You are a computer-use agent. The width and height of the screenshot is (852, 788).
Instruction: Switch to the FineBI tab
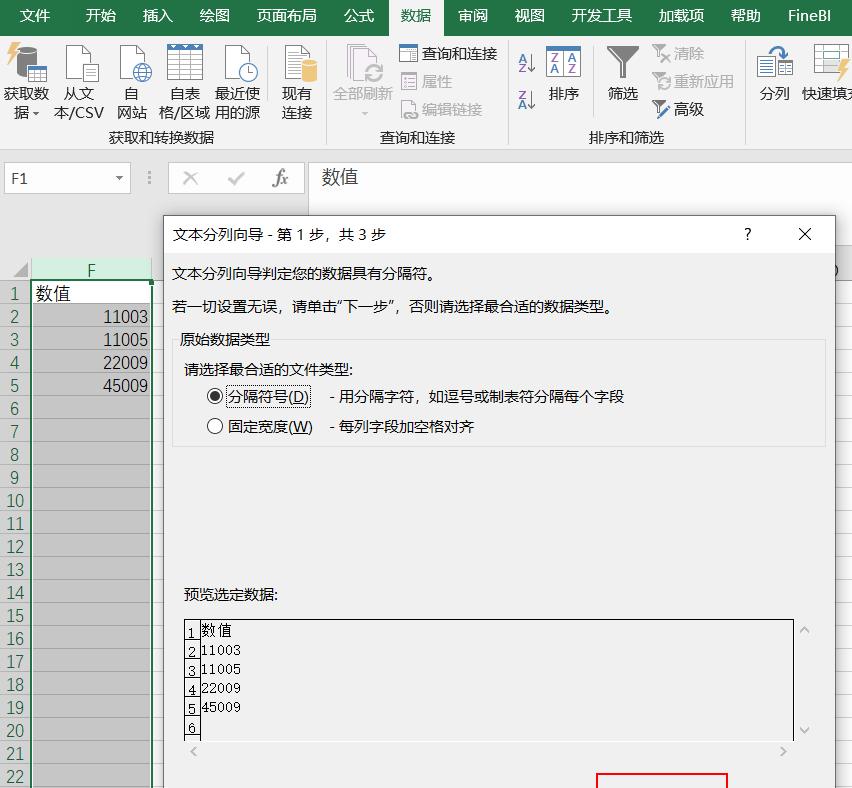pos(809,16)
